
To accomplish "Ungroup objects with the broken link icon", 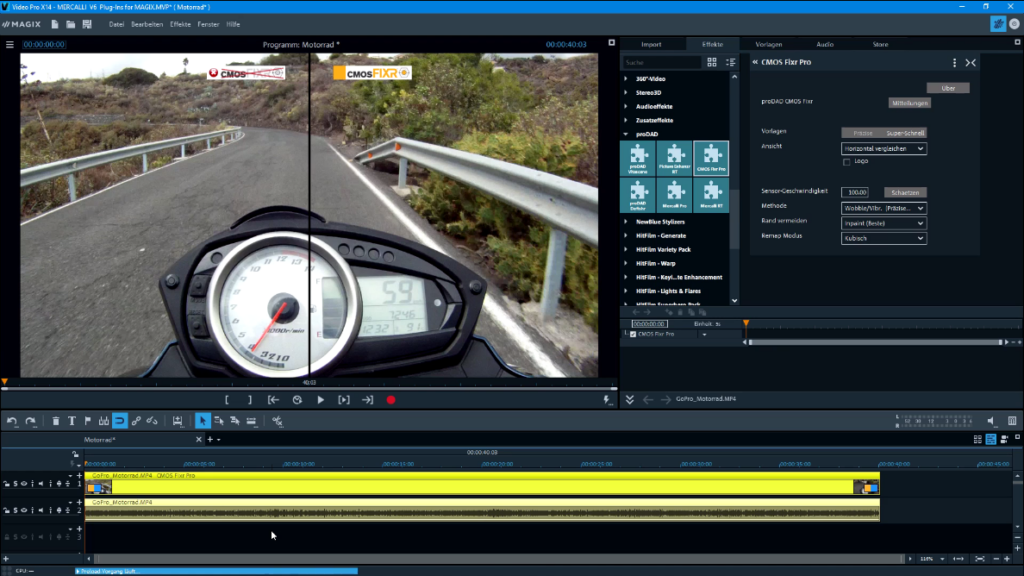I will pos(152,421).
